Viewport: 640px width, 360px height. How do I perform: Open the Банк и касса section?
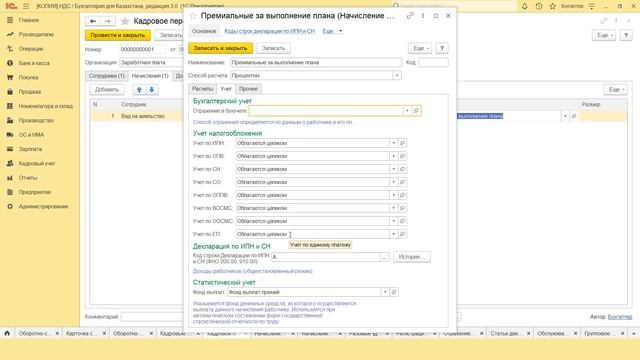click(34, 63)
